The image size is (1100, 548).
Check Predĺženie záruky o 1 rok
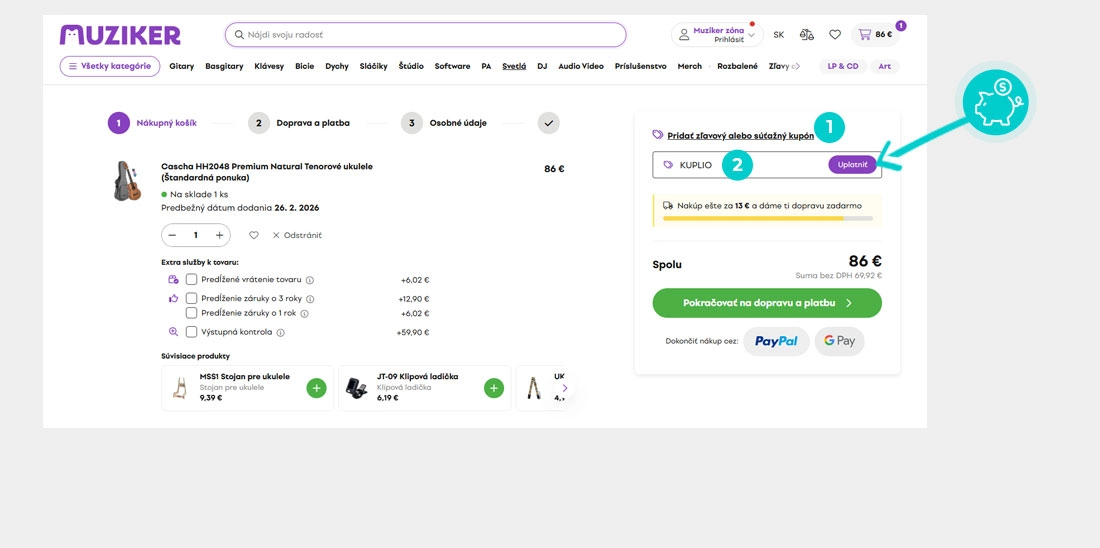(192, 313)
